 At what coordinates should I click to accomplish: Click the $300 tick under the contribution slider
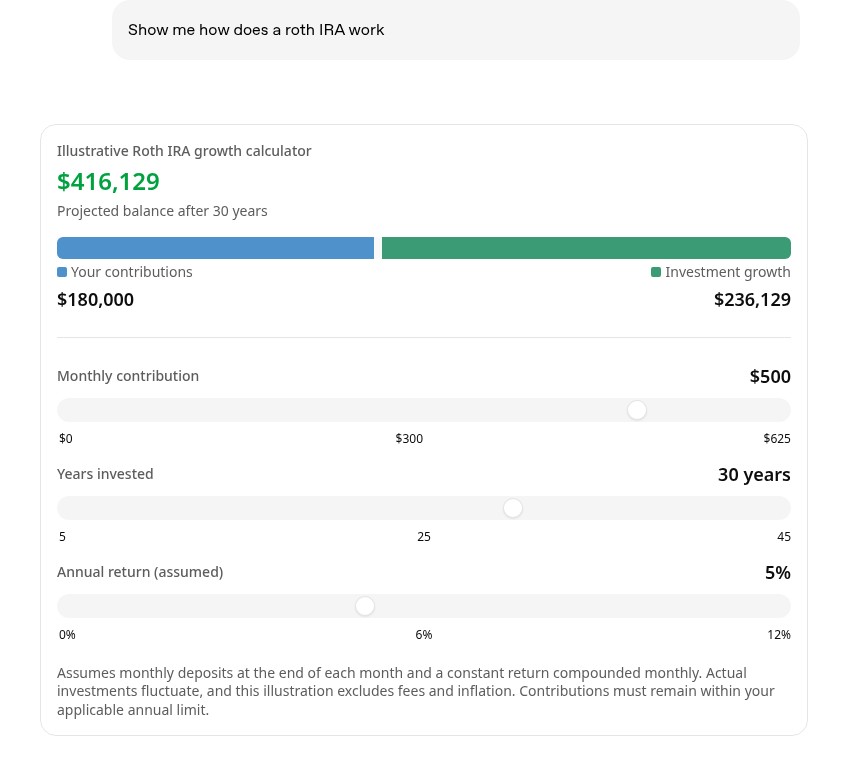click(x=409, y=439)
